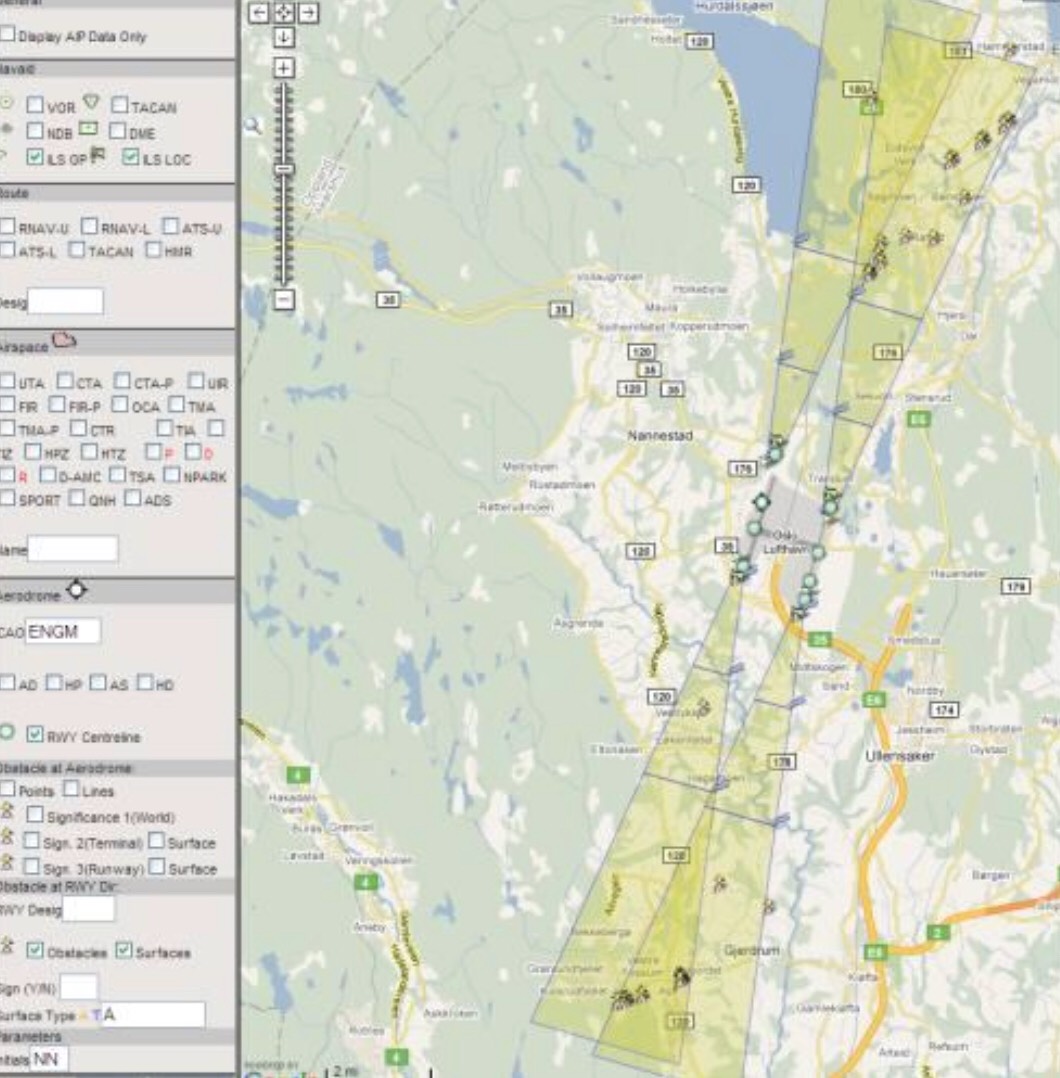Click the Nannestad label on the map

click(660, 435)
